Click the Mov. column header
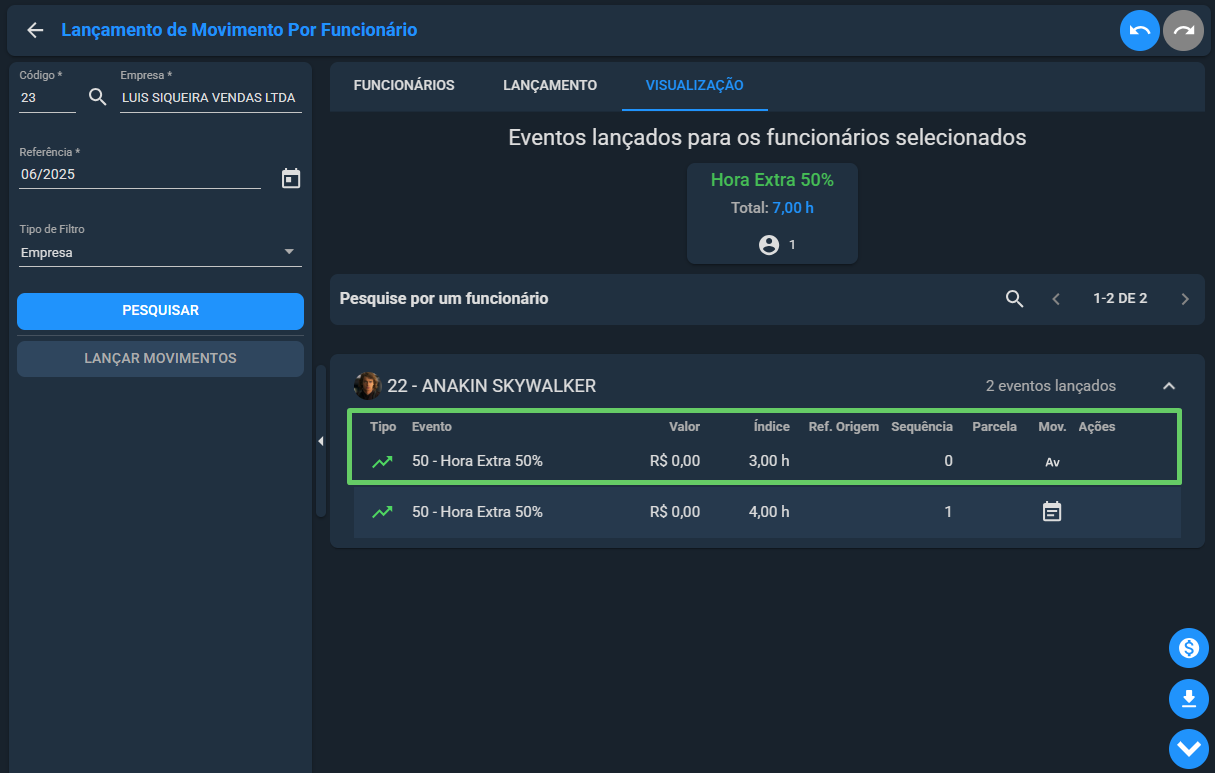The height and width of the screenshot is (773, 1215). [x=1053, y=427]
